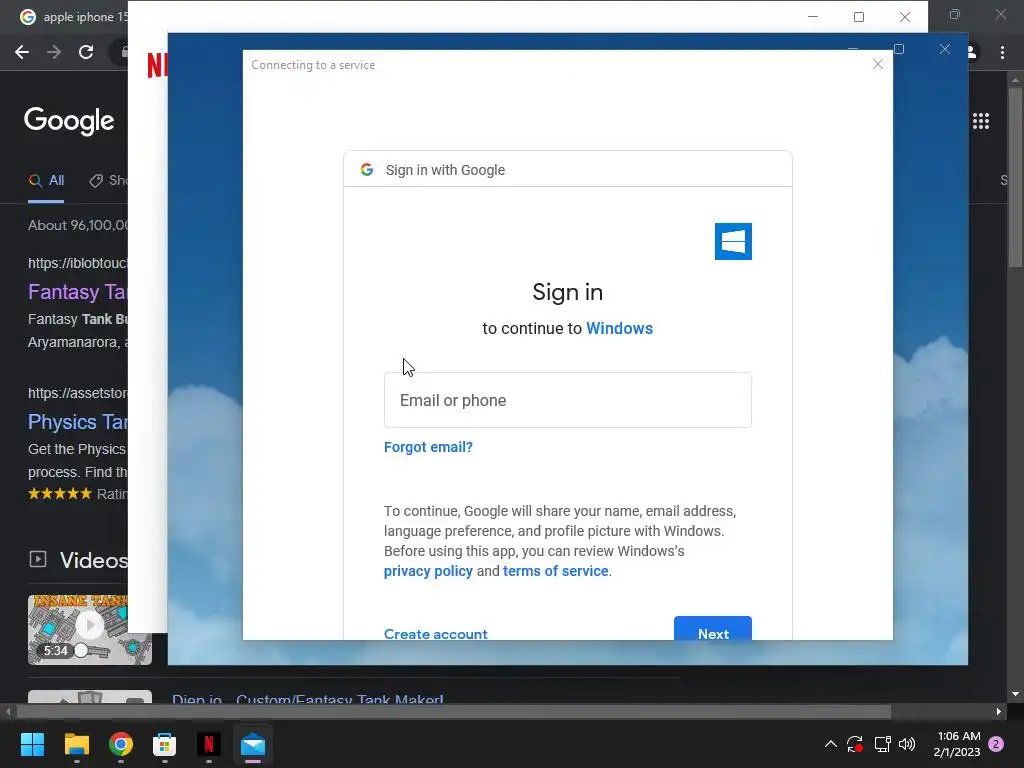Screen dimensions: 1024x768
Task: Click Chrome vertical scrollbar thumb
Action: tap(1015, 176)
